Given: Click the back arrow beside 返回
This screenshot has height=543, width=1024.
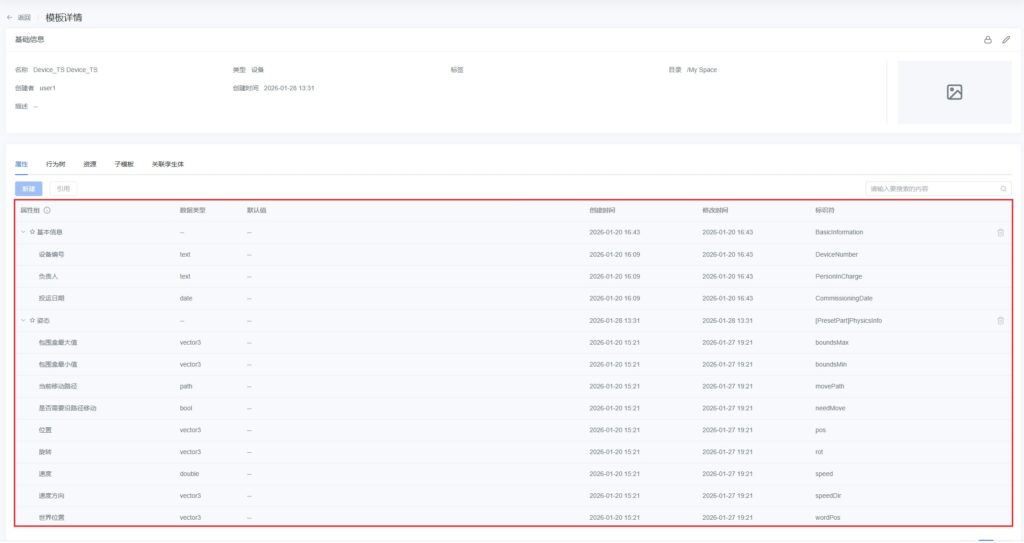Looking at the screenshot, I should pyautogui.click(x=10, y=17).
